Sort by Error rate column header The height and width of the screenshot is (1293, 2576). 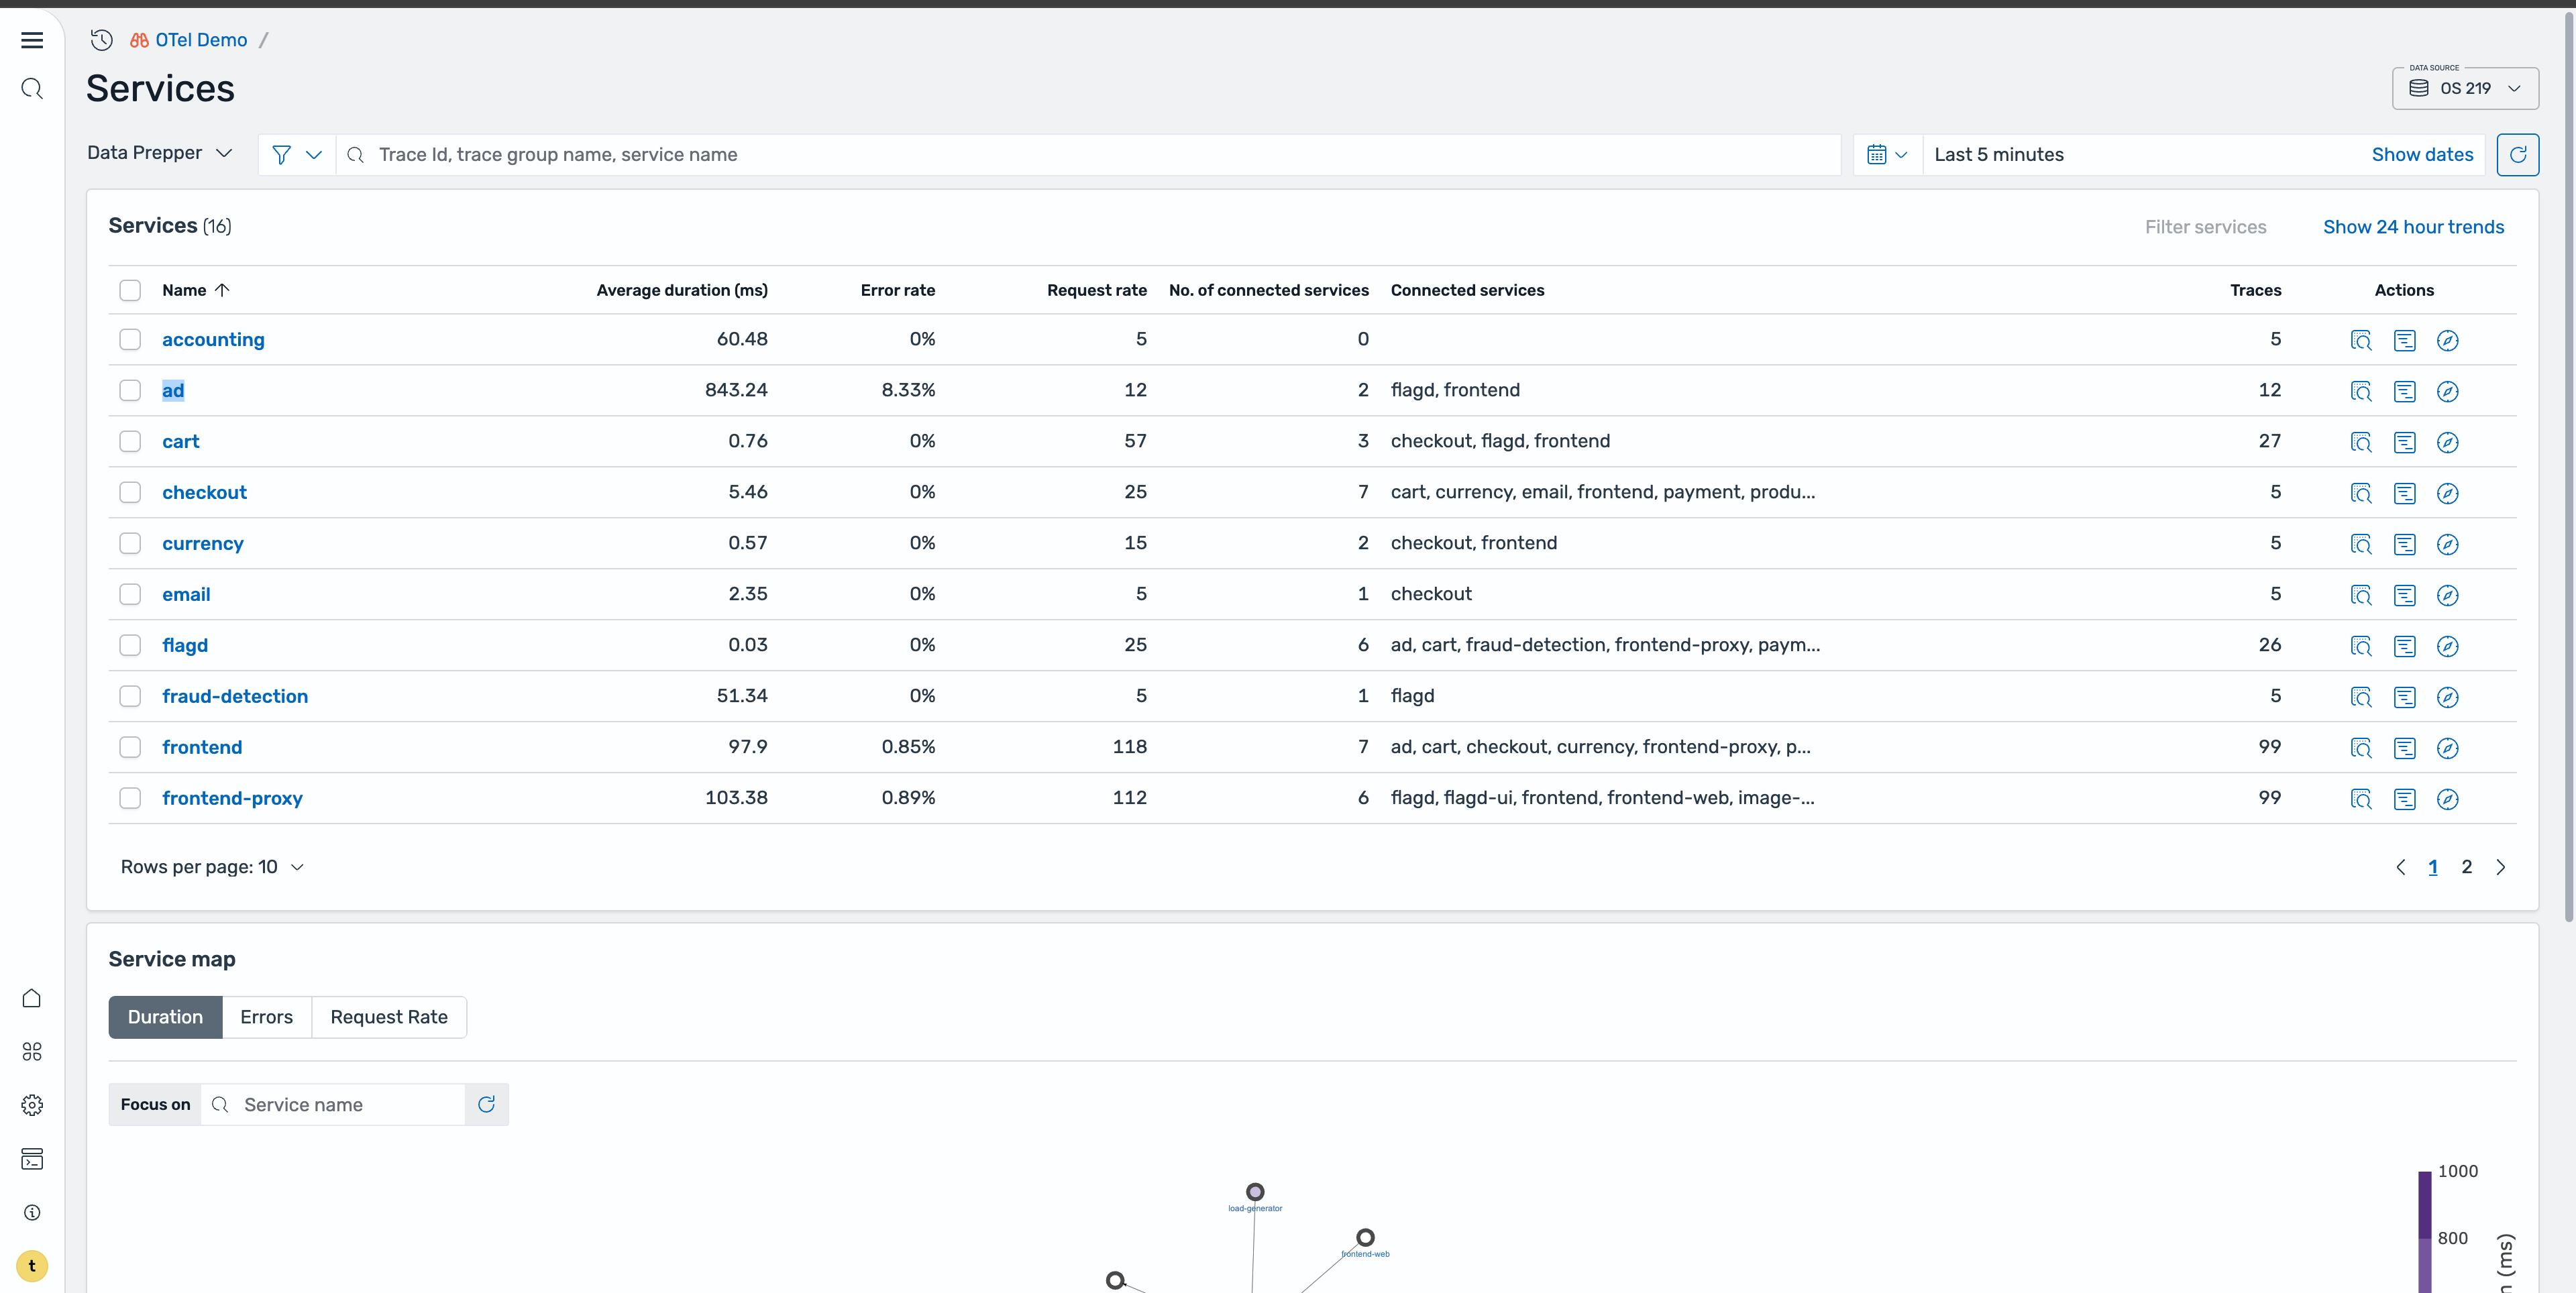[x=898, y=290]
